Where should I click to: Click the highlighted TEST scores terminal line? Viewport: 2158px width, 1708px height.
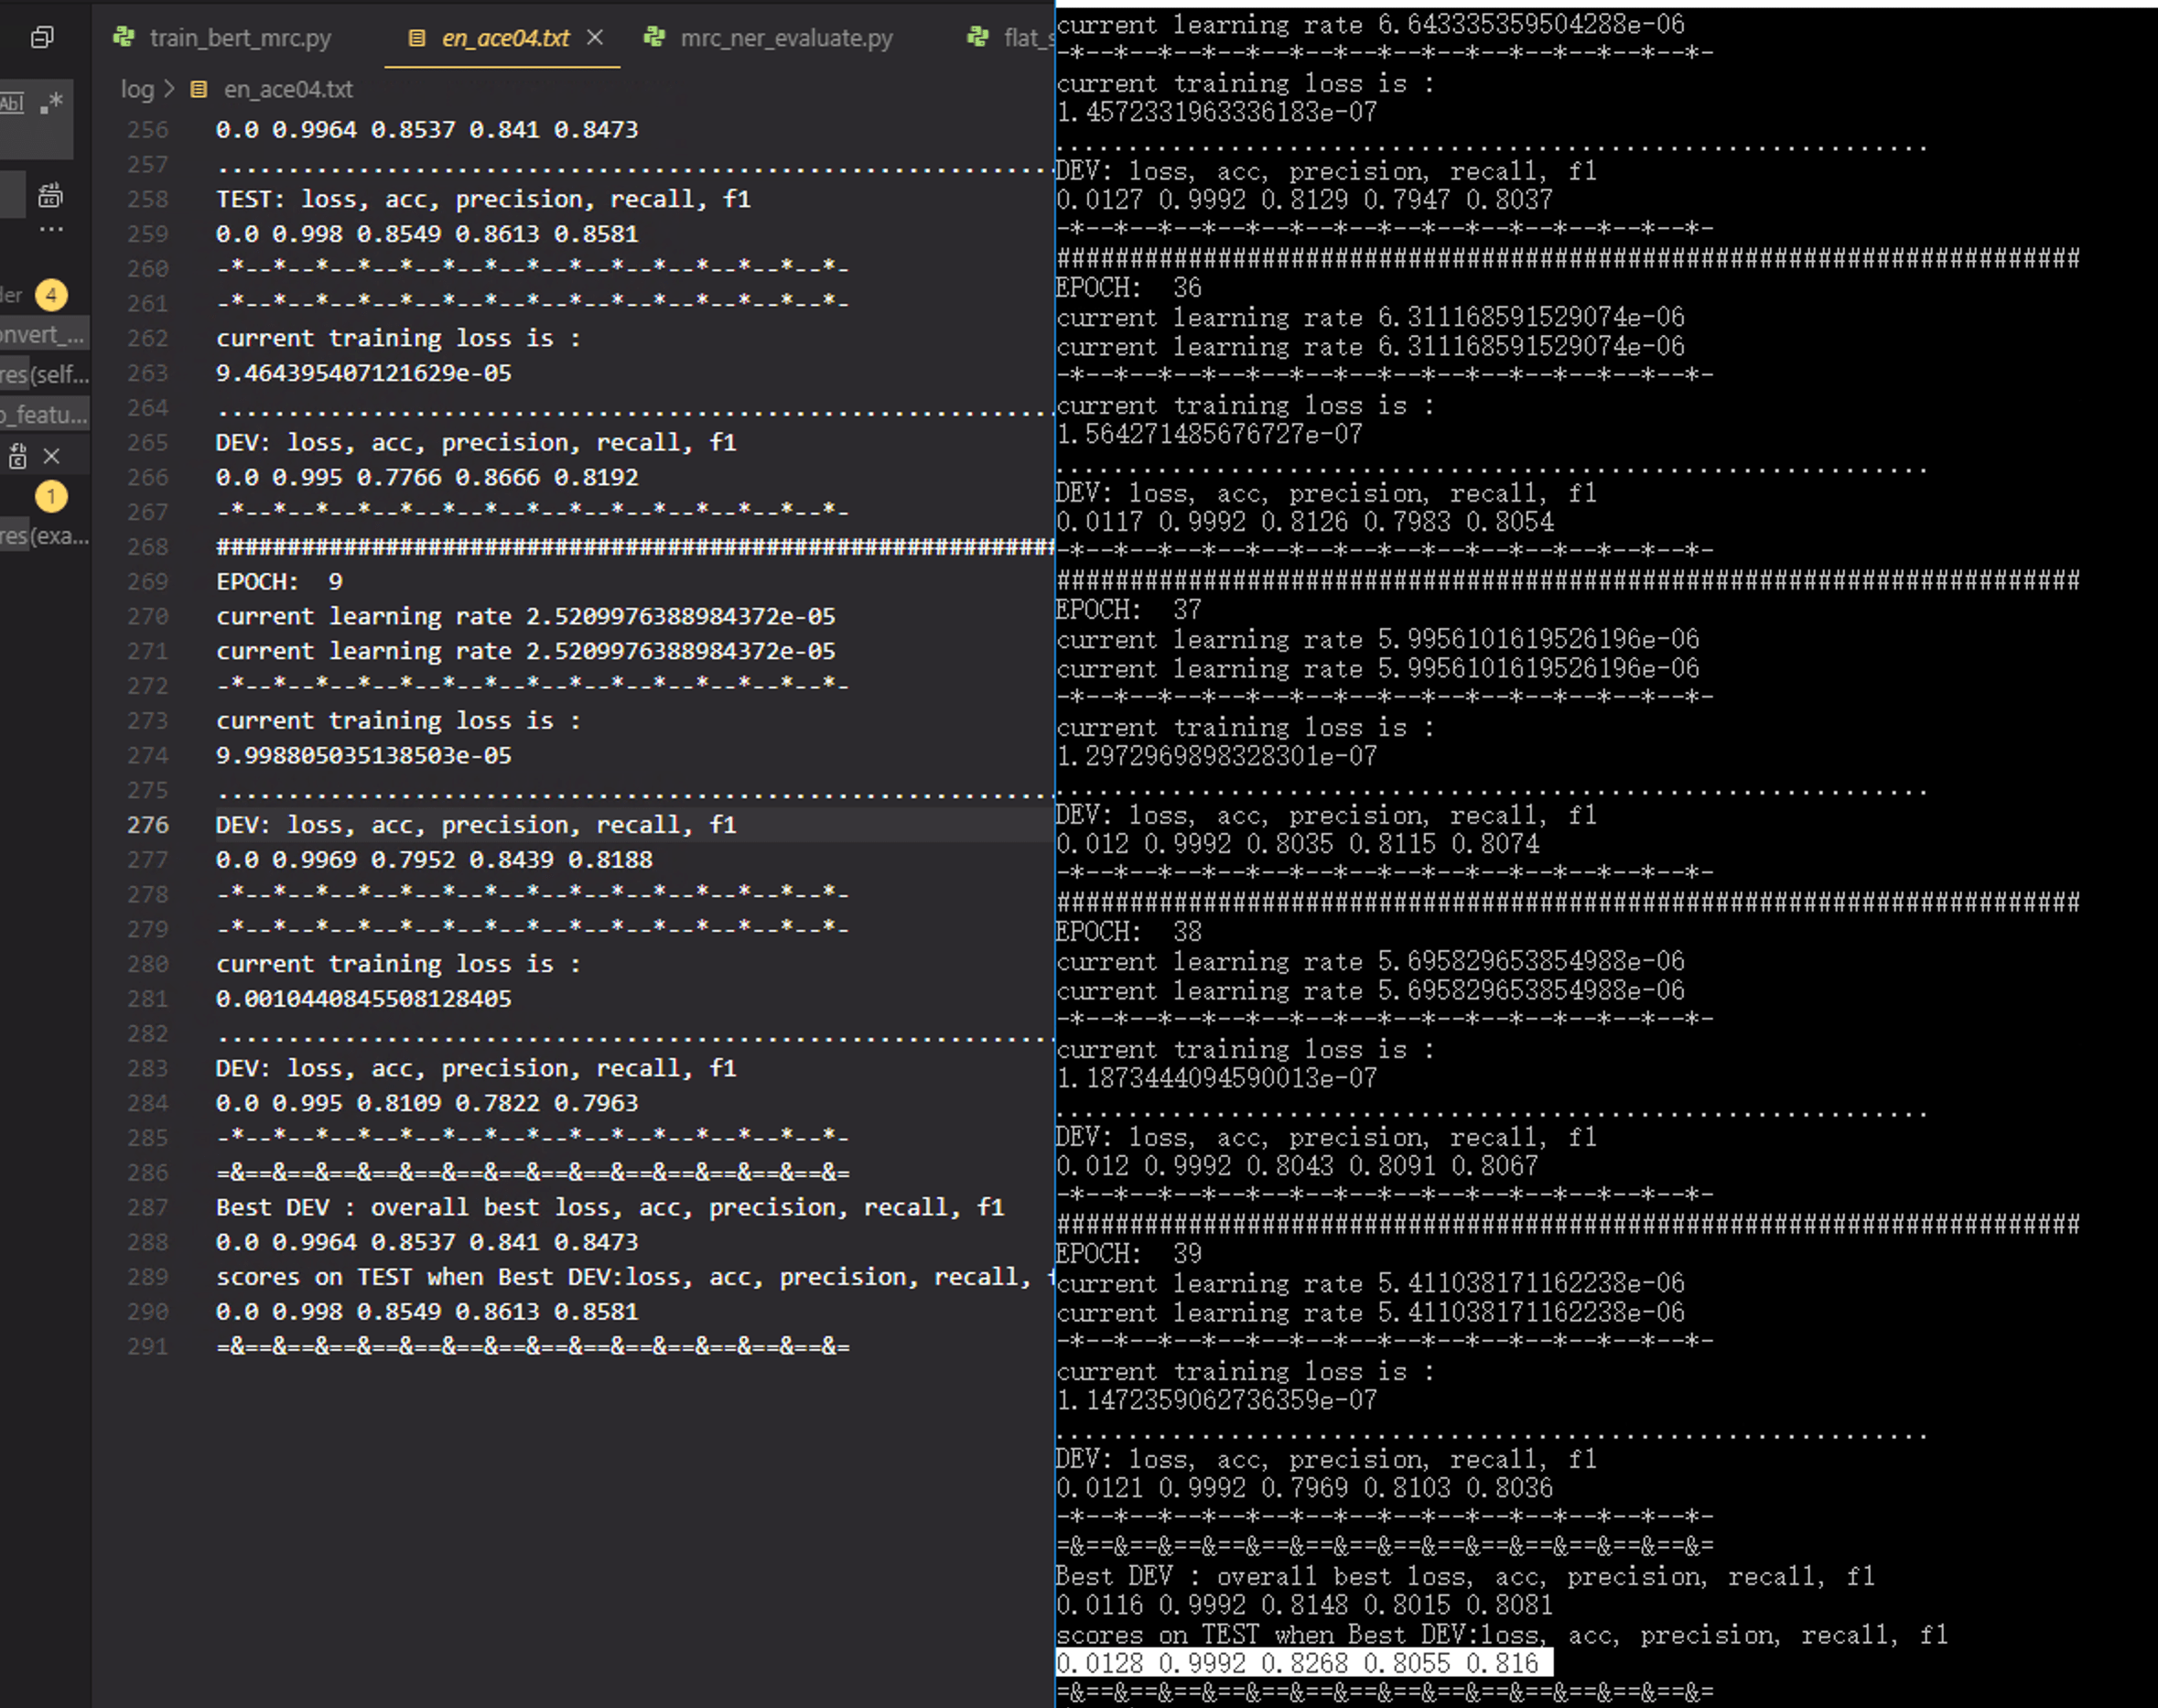coord(1303,1663)
